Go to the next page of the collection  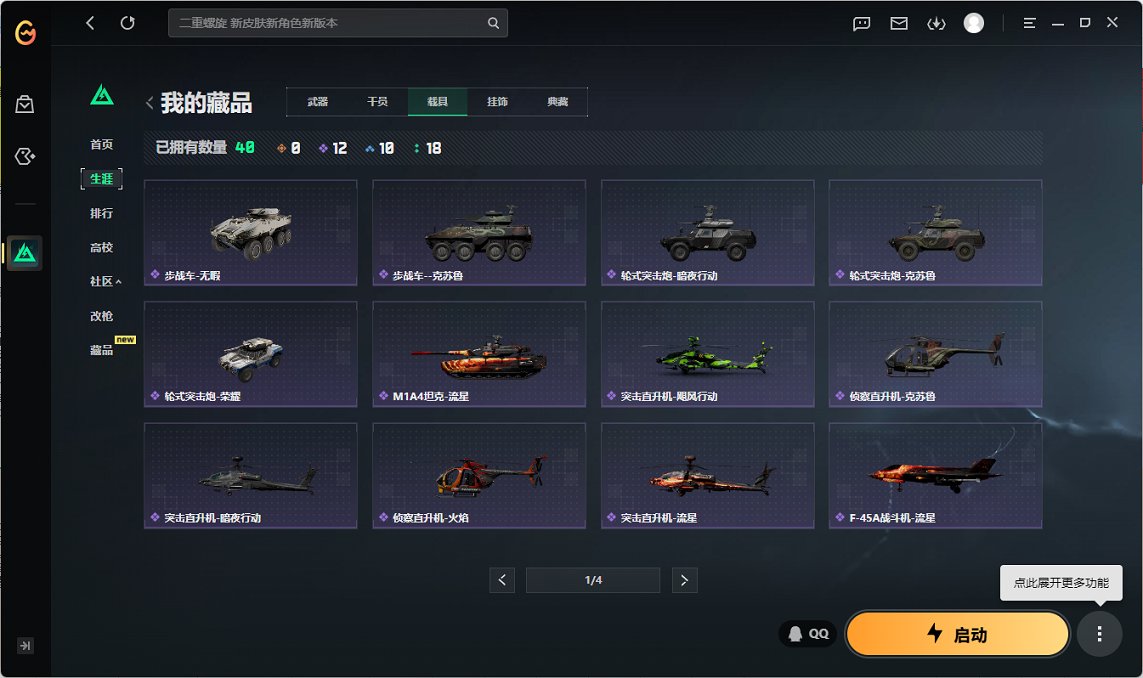pos(684,580)
